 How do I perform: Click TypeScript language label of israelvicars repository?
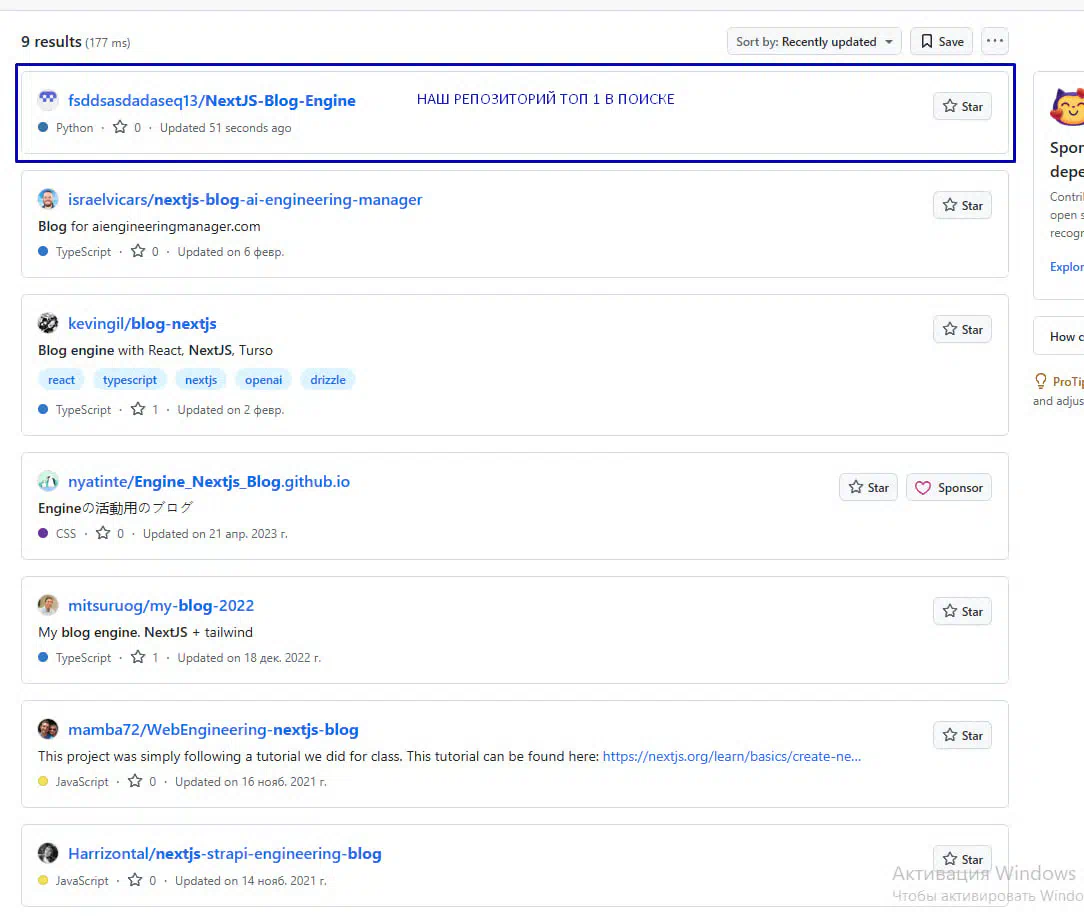click(84, 252)
